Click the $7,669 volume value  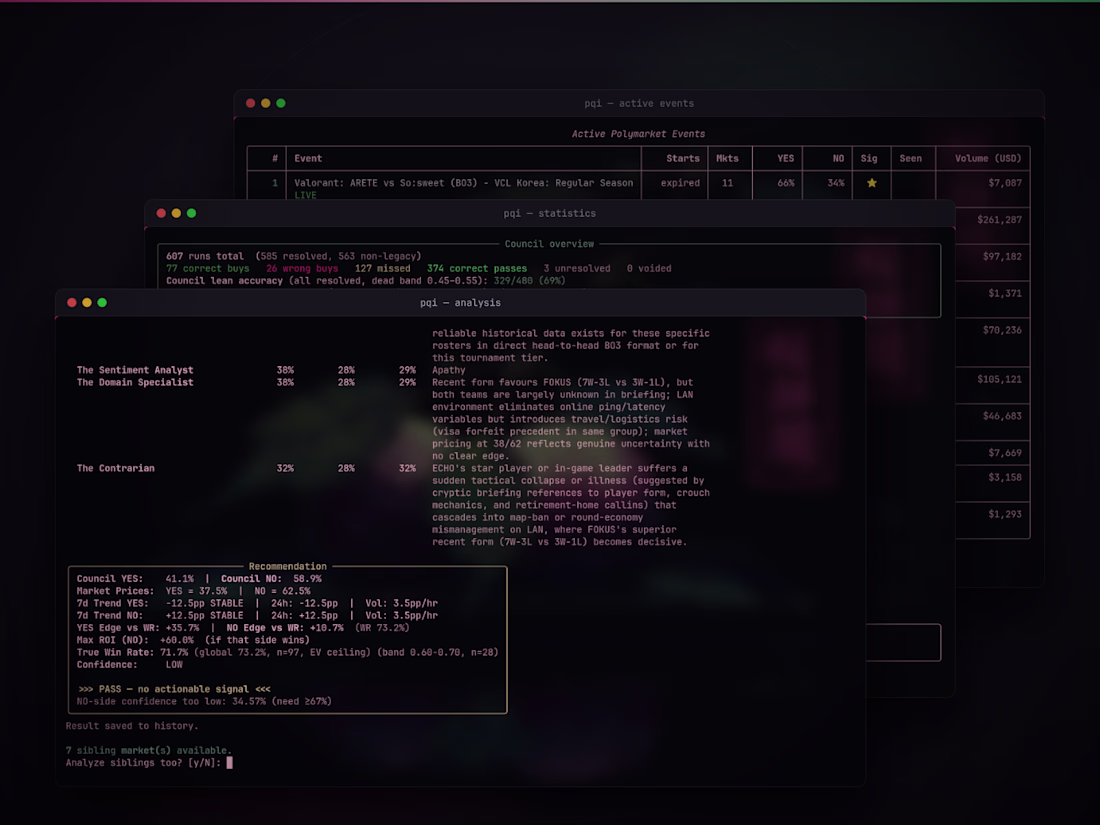1005,453
